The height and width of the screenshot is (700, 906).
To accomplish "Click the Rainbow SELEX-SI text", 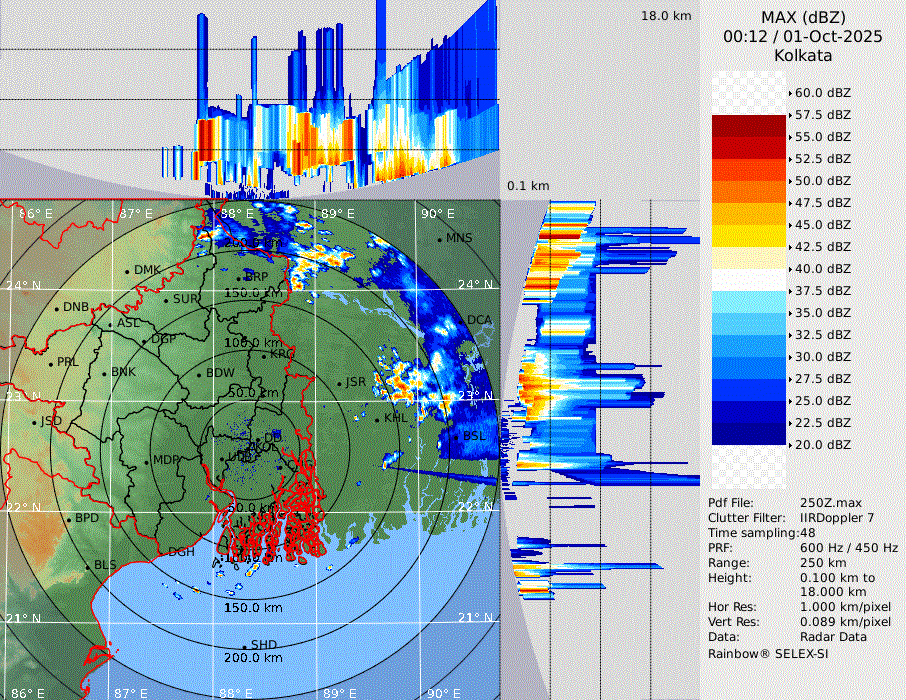I will pos(768,654).
